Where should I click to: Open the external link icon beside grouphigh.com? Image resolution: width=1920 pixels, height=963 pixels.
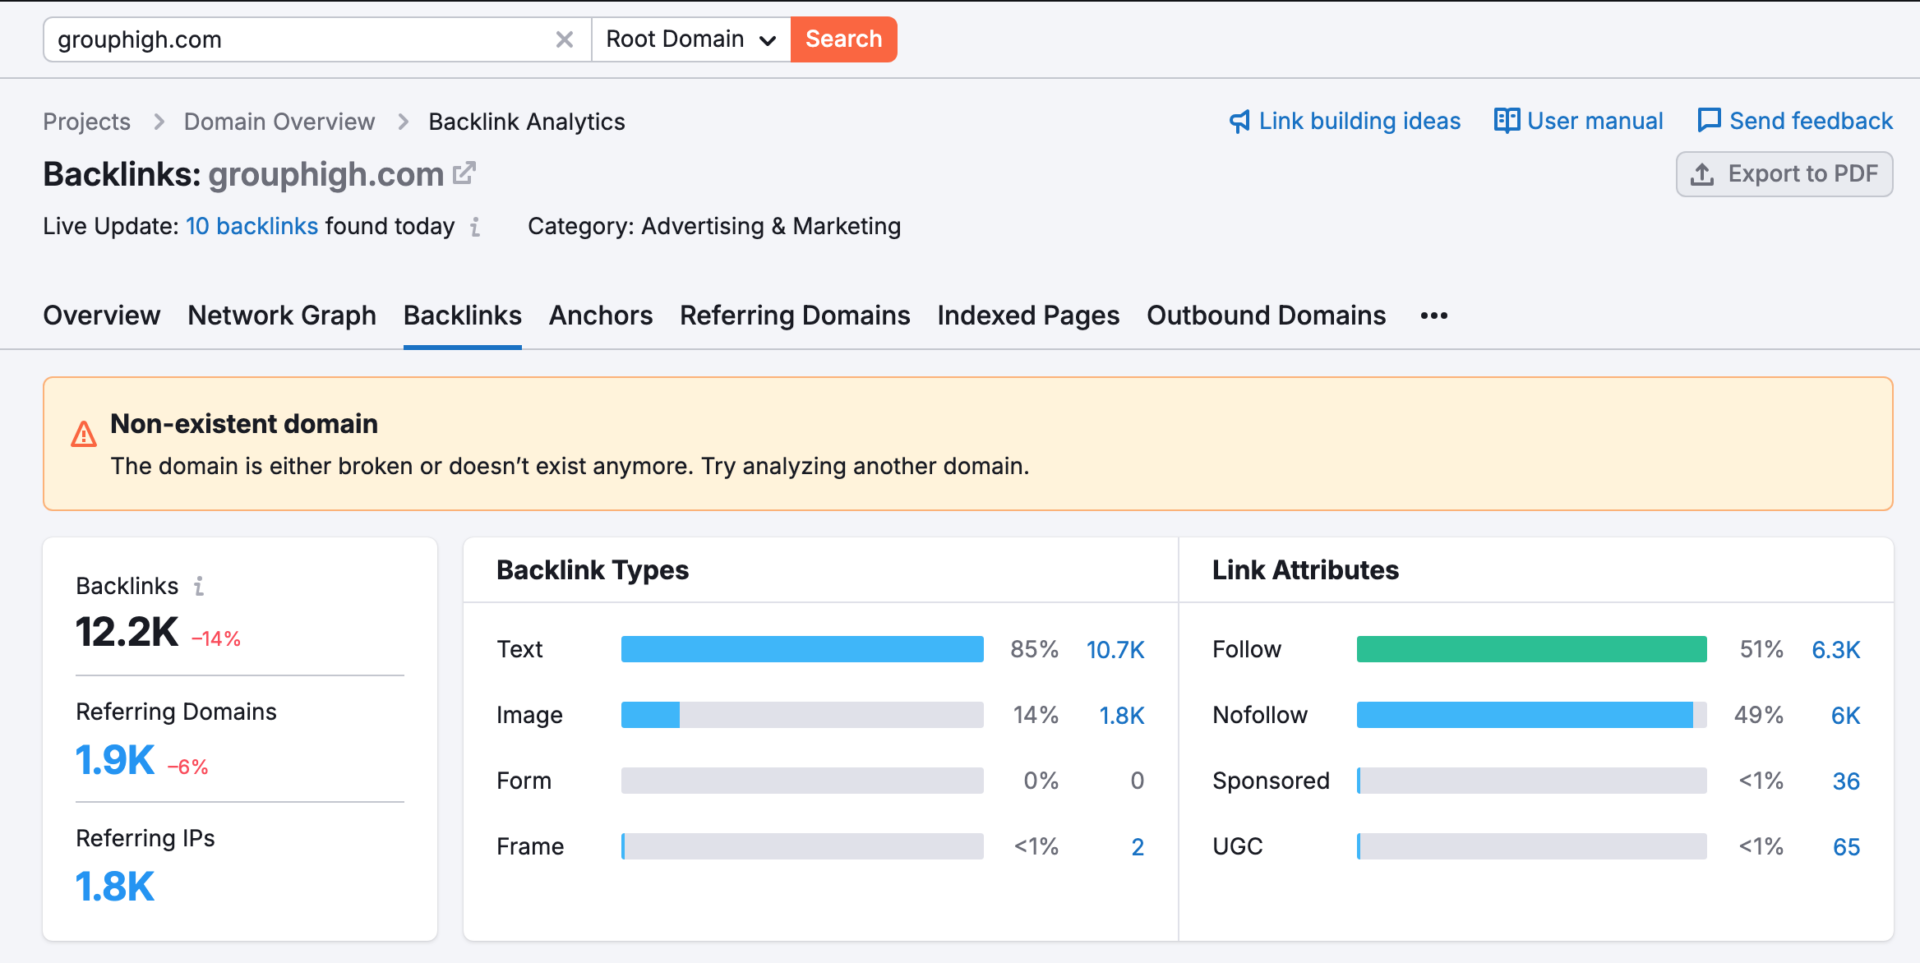pos(464,173)
